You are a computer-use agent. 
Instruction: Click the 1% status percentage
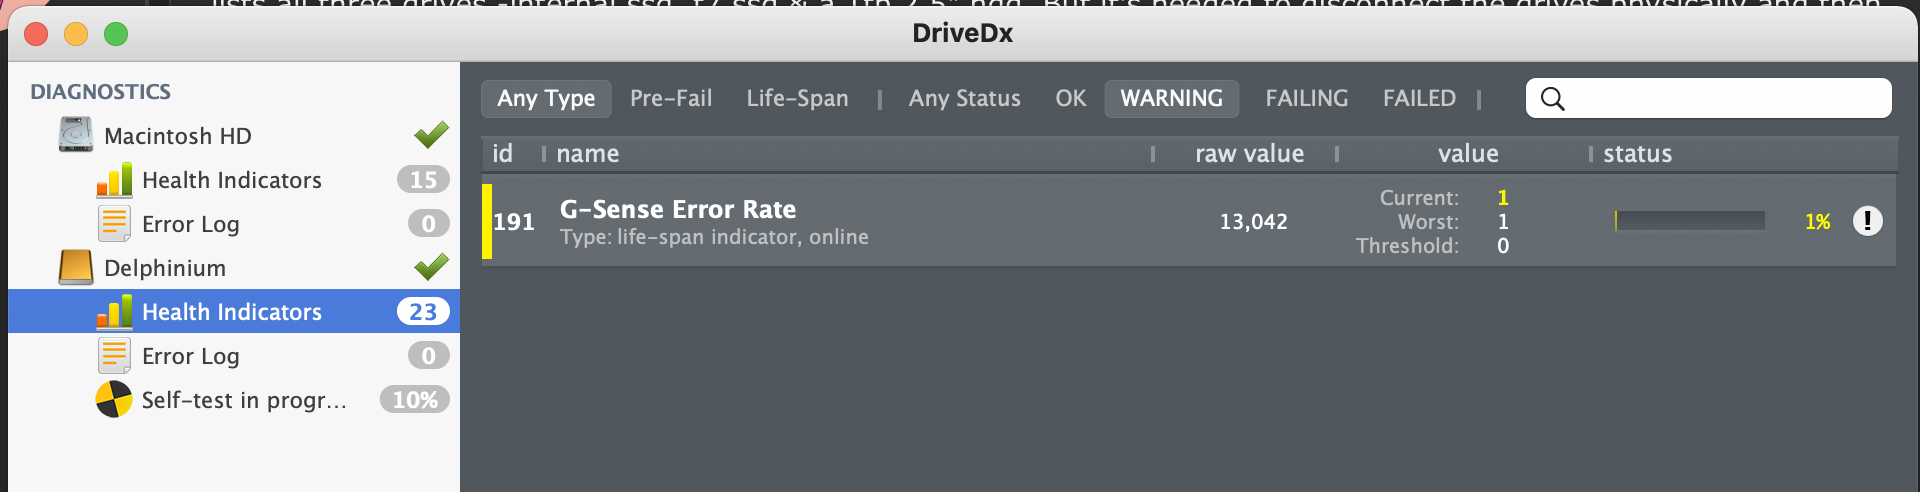pyautogui.click(x=1817, y=222)
